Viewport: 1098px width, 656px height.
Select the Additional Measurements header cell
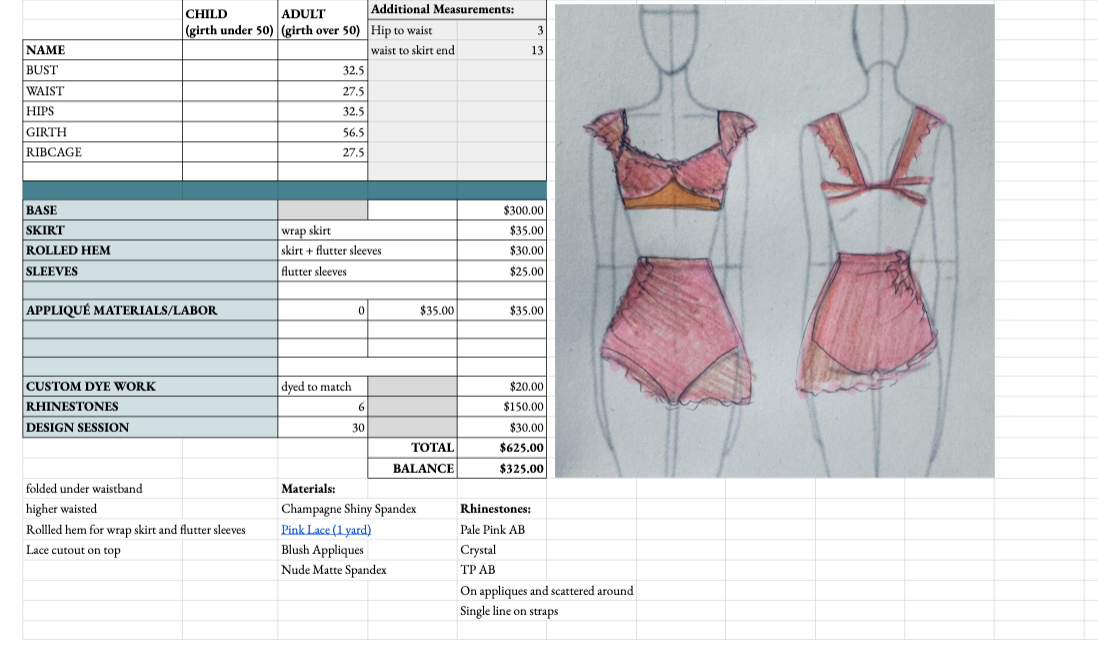coord(457,10)
